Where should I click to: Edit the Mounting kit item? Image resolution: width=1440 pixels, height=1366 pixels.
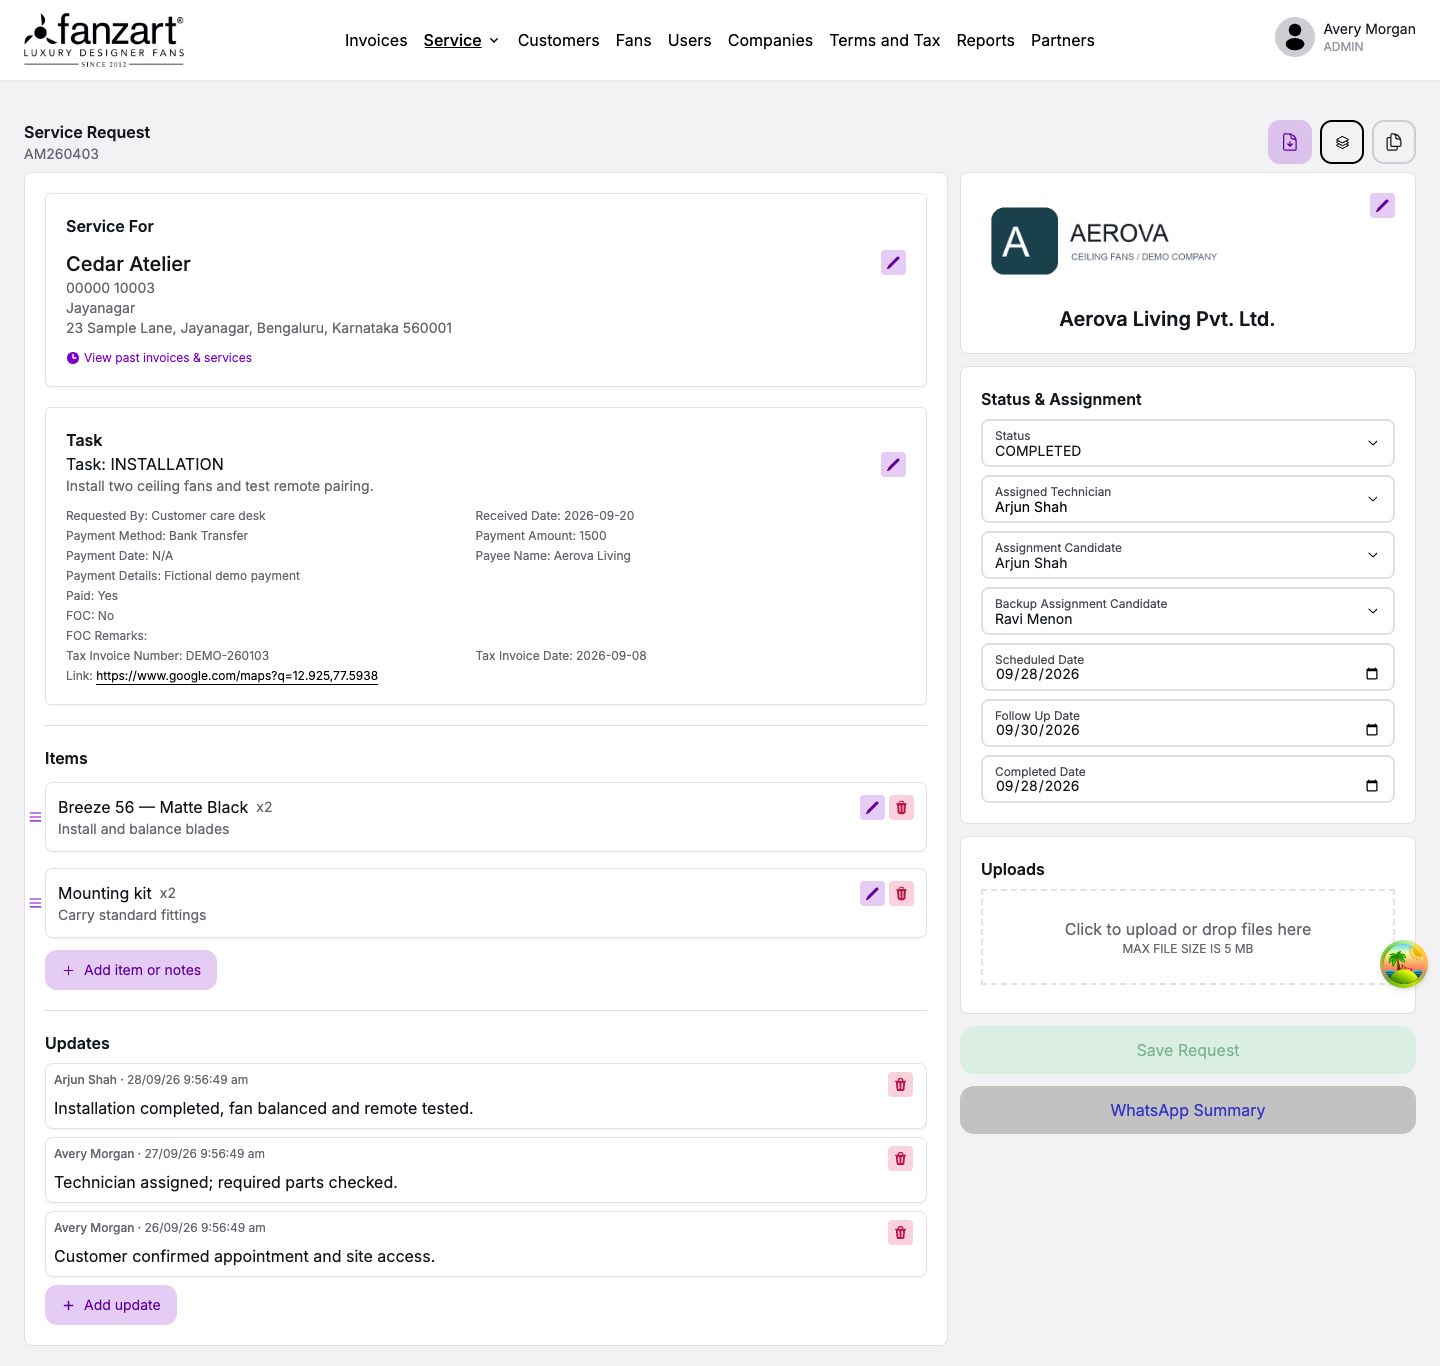tap(872, 893)
